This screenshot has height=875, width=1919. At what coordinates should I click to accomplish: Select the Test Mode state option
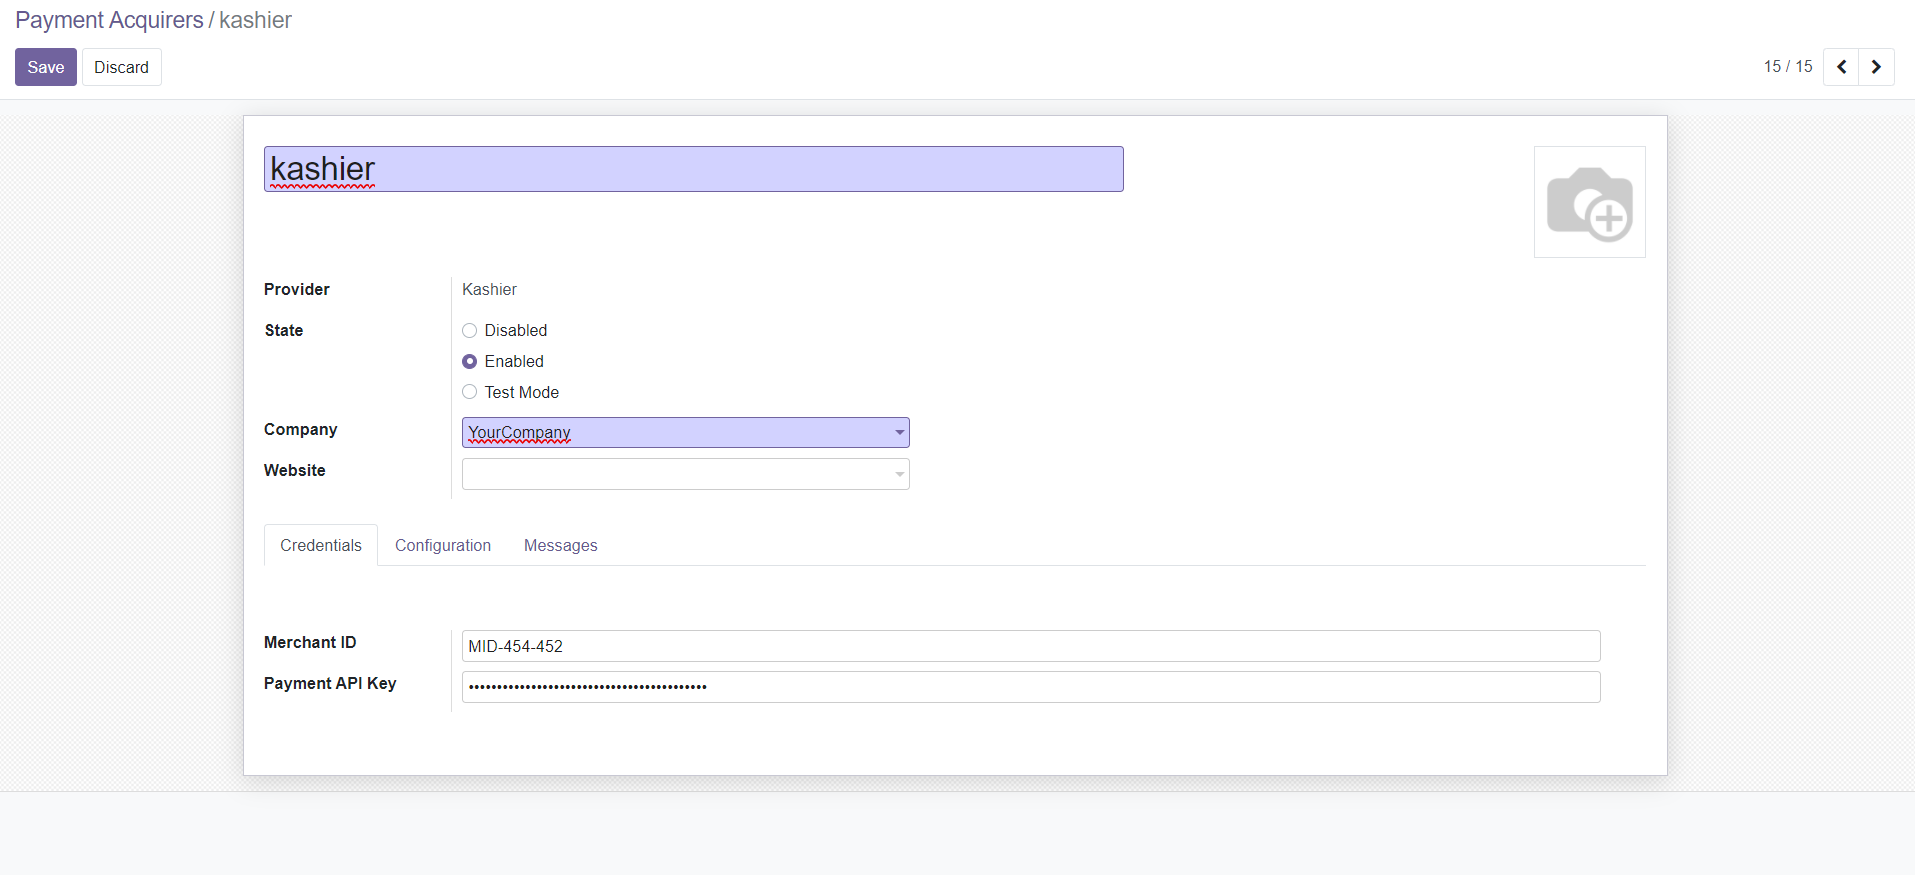[469, 392]
